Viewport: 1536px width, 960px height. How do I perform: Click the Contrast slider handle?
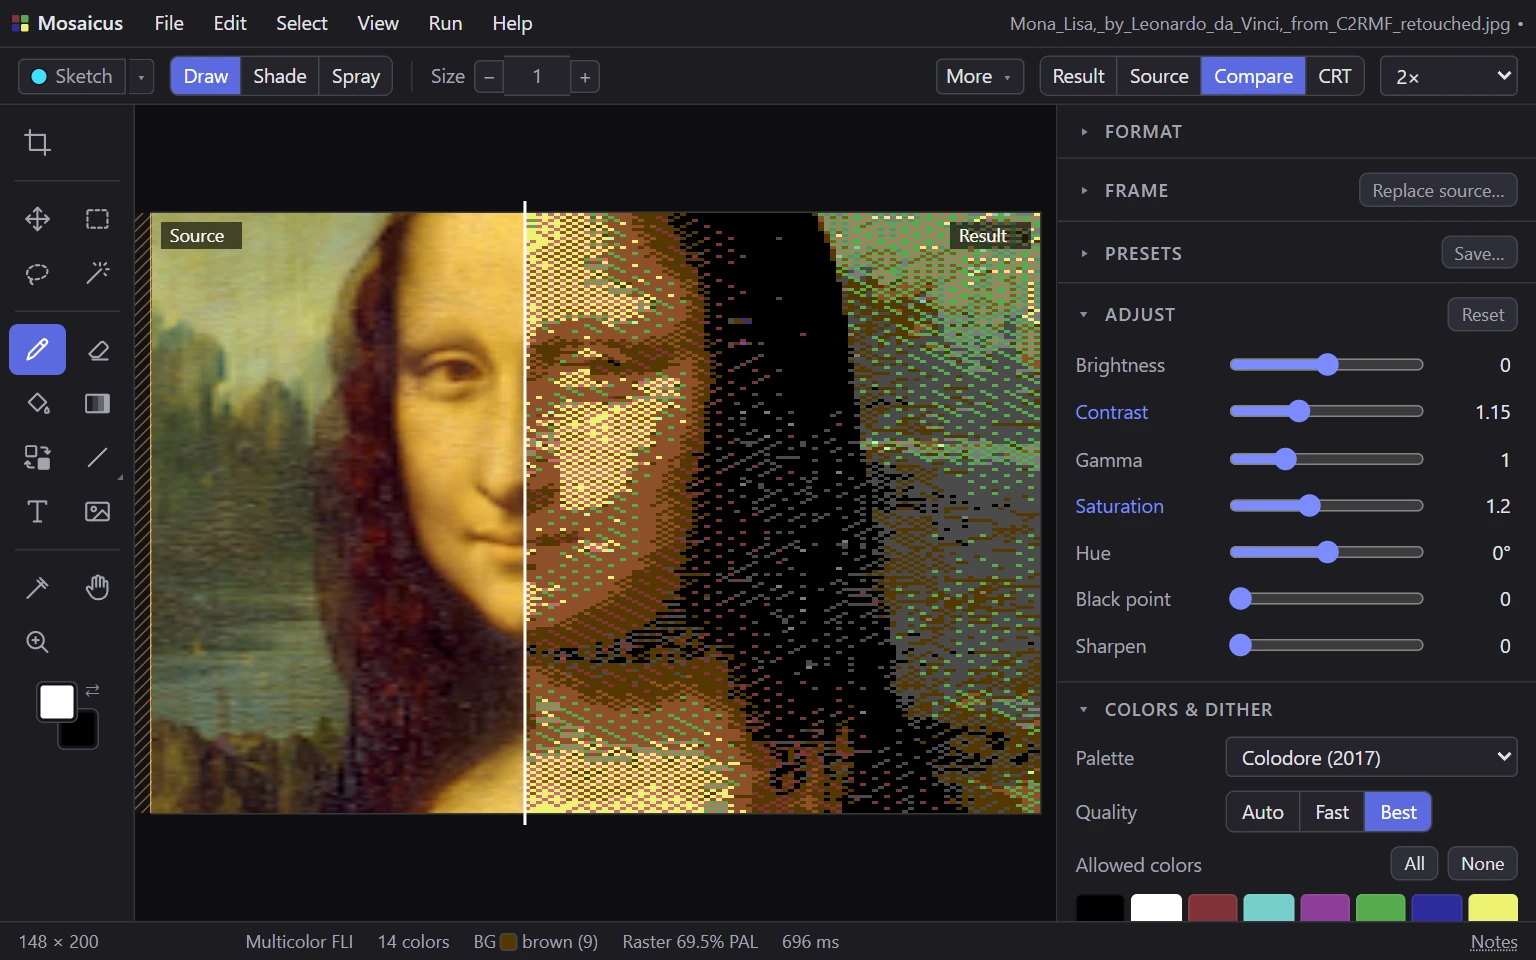[1298, 411]
